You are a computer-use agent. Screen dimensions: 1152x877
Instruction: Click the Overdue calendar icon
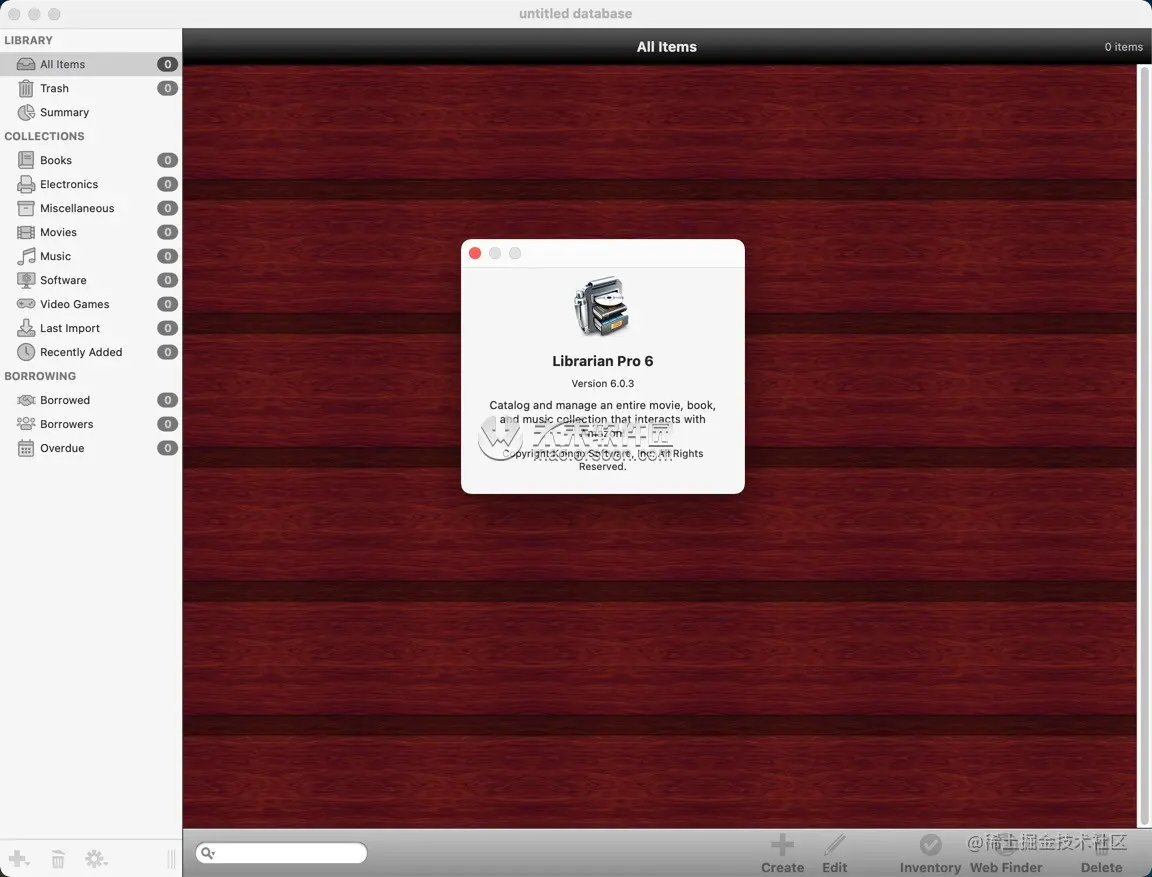pyautogui.click(x=26, y=448)
